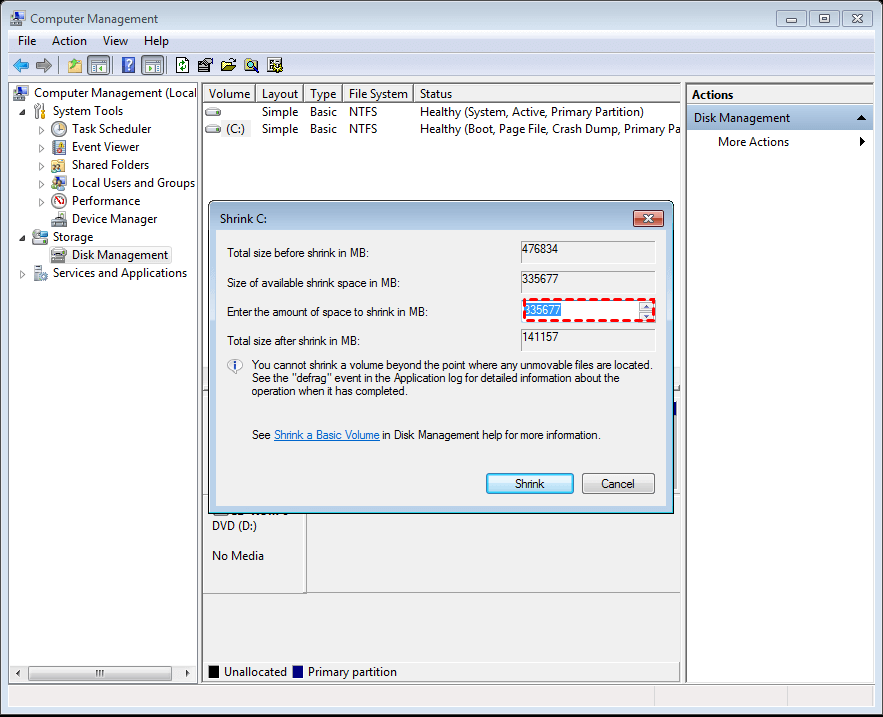Click the amount of space to shrink field

(x=581, y=310)
